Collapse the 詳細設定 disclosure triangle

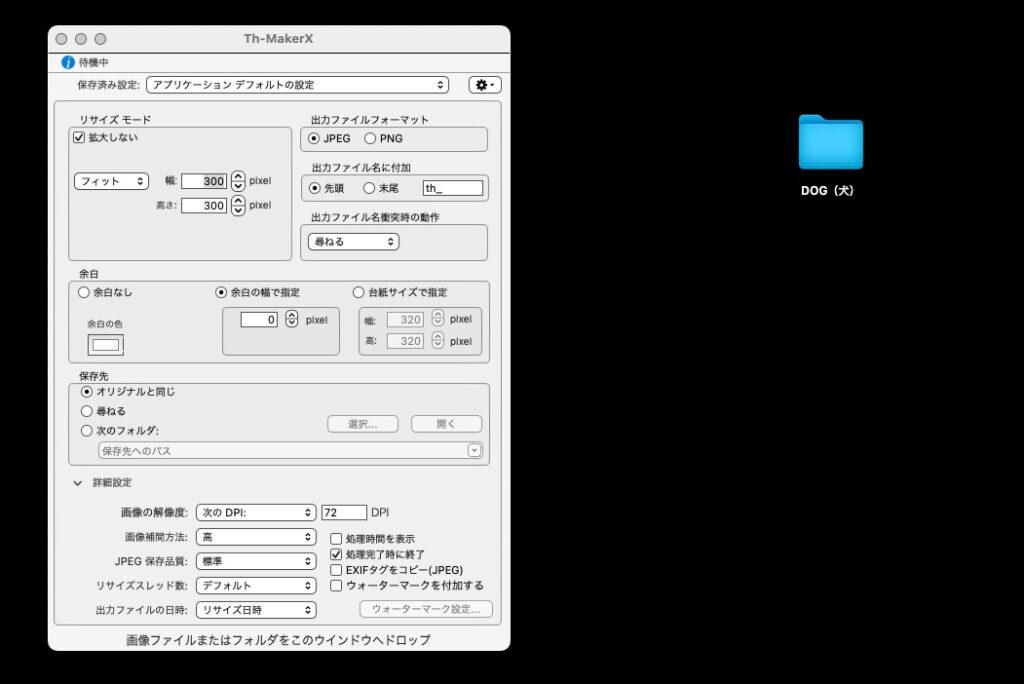78,483
